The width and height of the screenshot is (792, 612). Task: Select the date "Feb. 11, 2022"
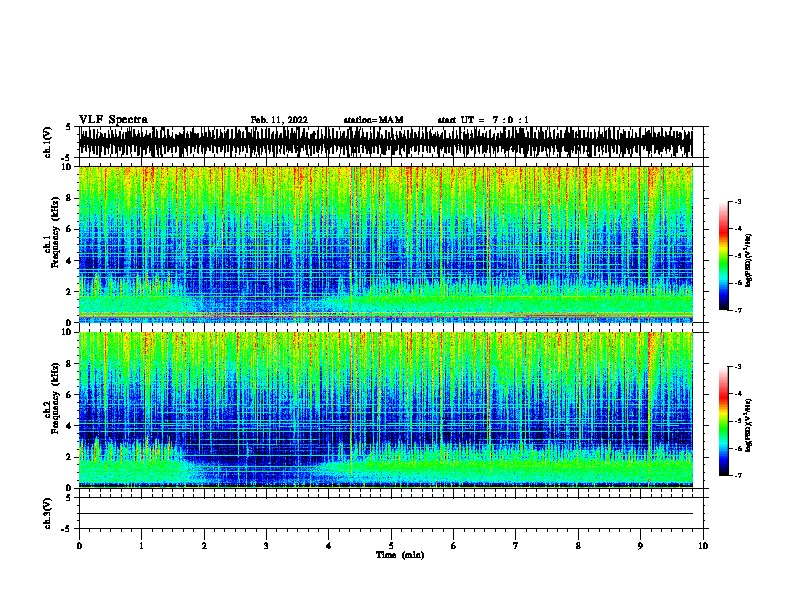[x=279, y=120]
